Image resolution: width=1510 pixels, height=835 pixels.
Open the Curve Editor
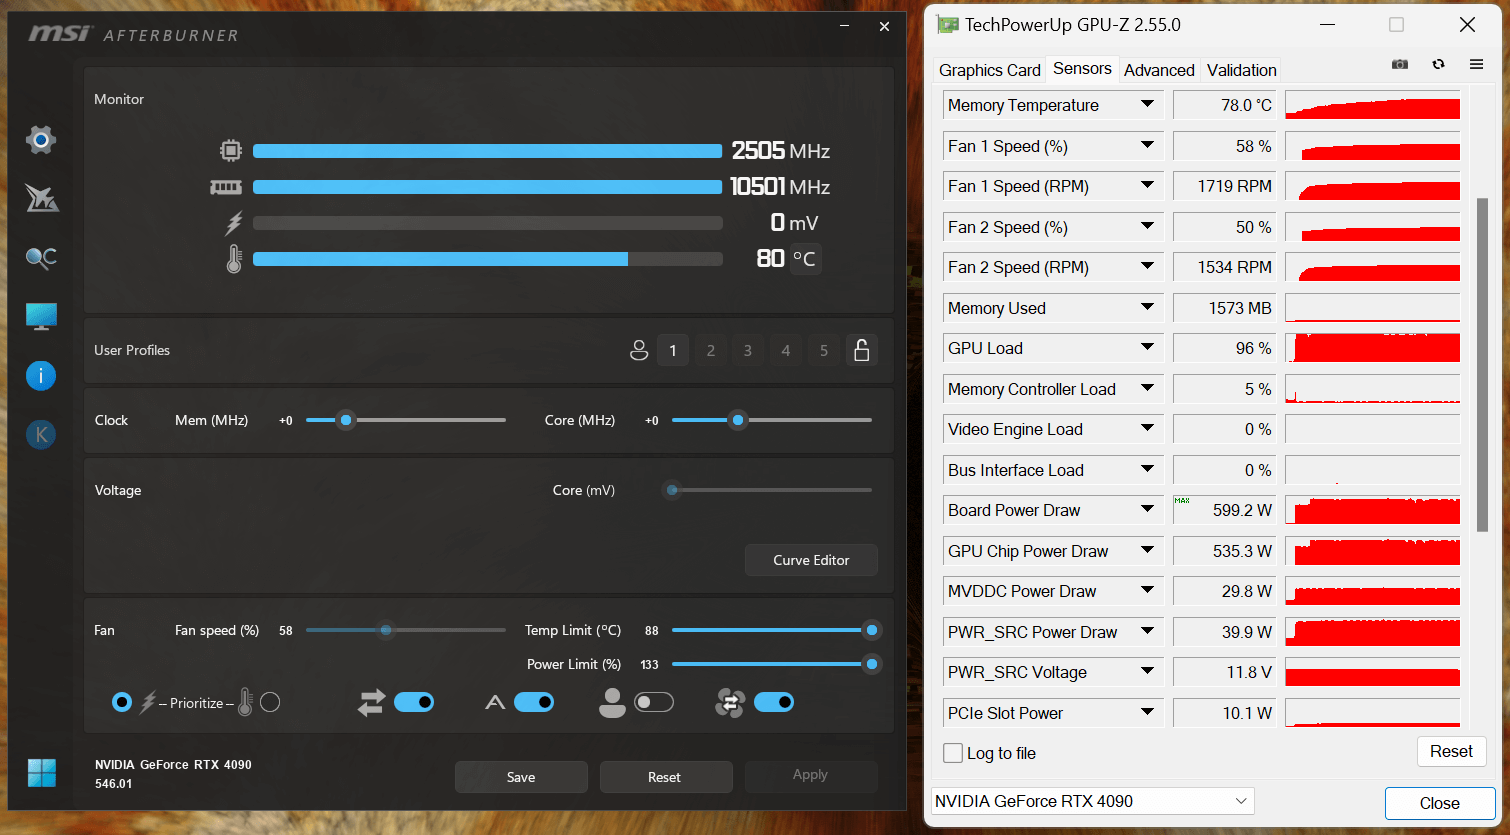pyautogui.click(x=811, y=560)
